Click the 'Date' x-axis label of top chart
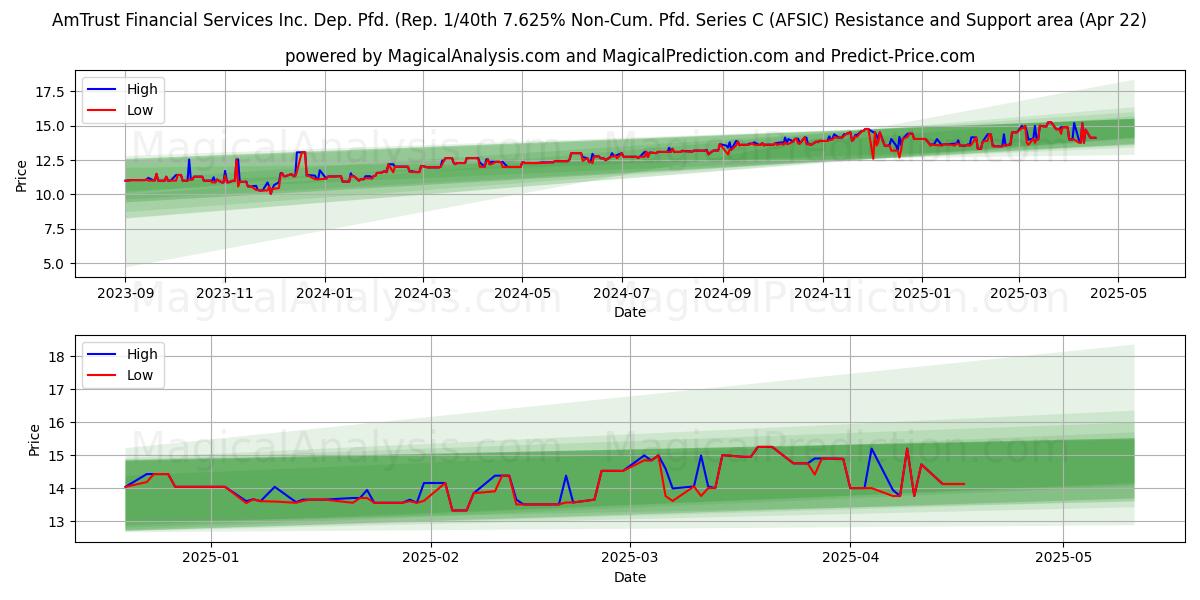 click(x=630, y=312)
